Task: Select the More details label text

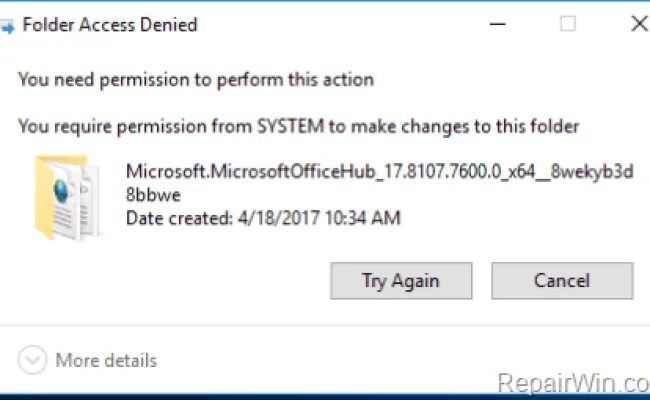Action: [106, 360]
